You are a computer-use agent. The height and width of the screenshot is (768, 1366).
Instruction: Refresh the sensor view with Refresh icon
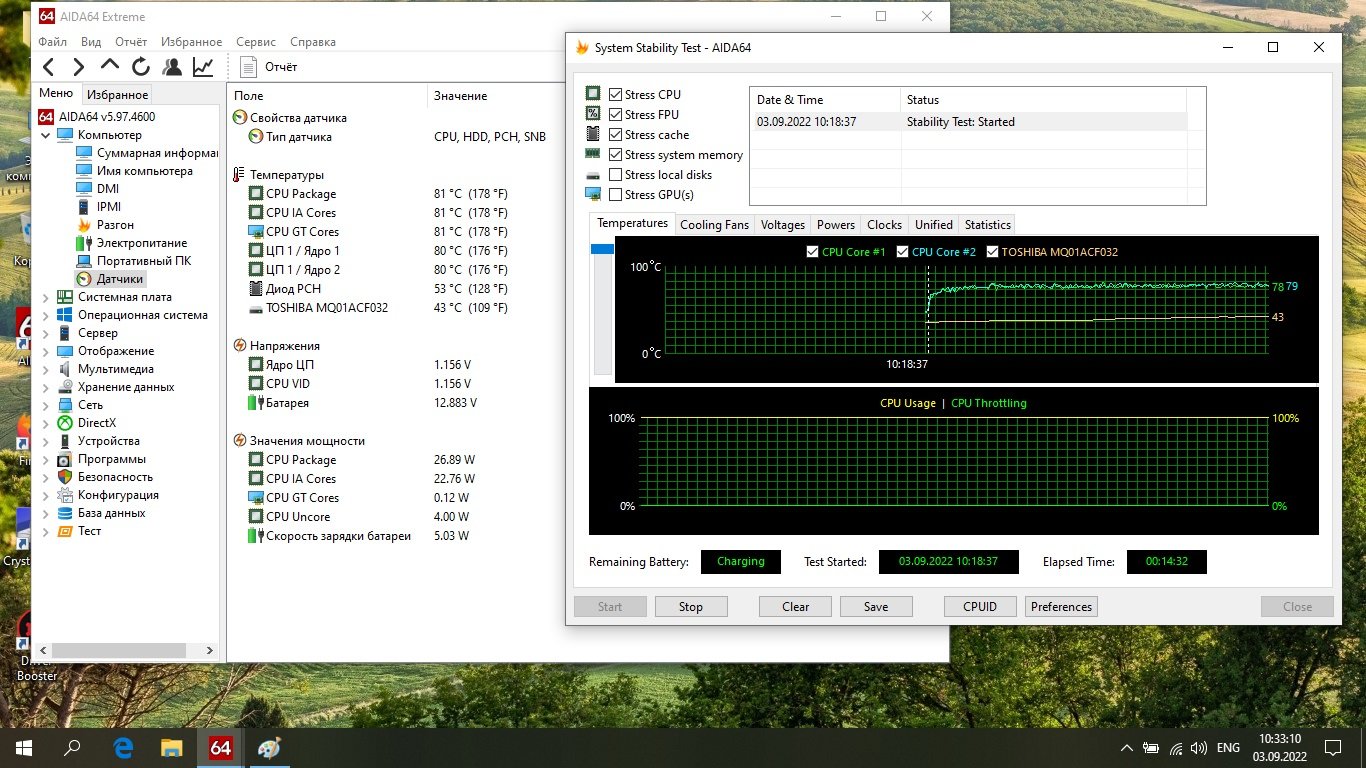[141, 67]
